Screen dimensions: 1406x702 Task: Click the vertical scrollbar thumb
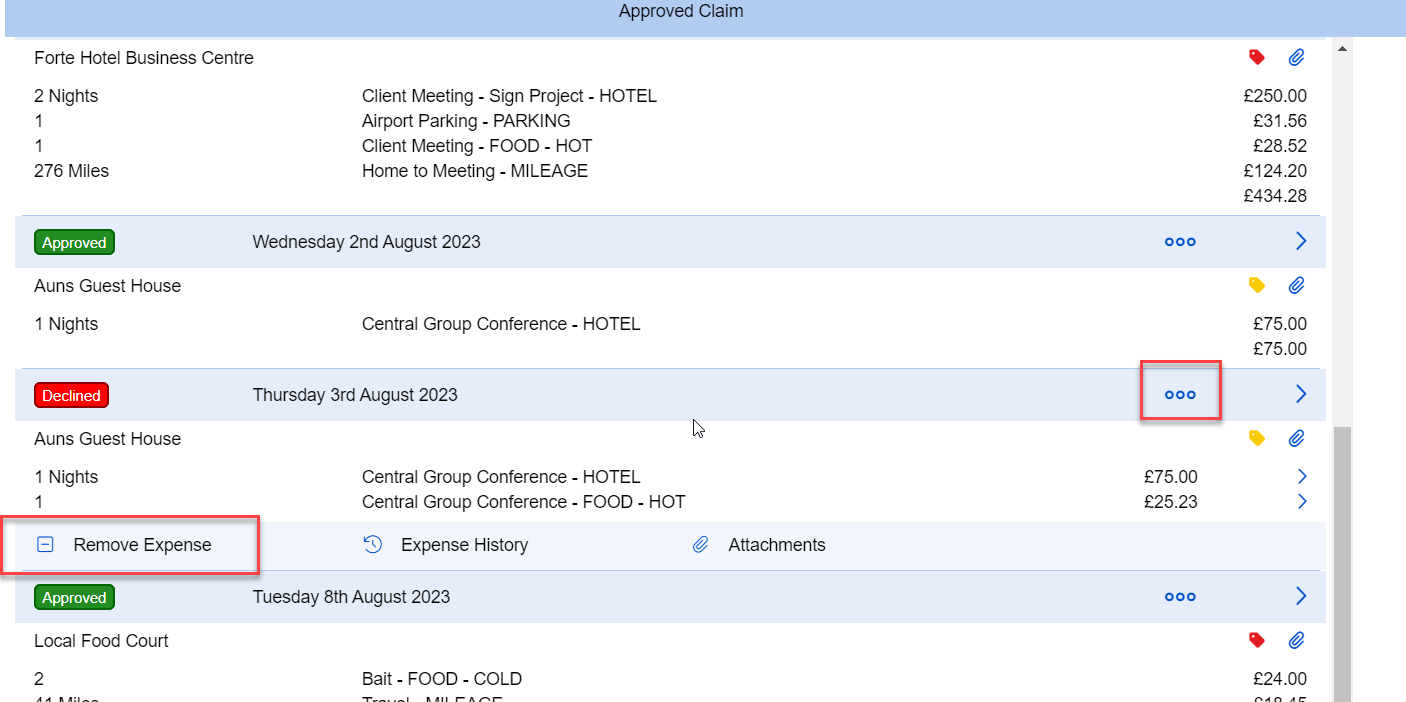point(1342,560)
